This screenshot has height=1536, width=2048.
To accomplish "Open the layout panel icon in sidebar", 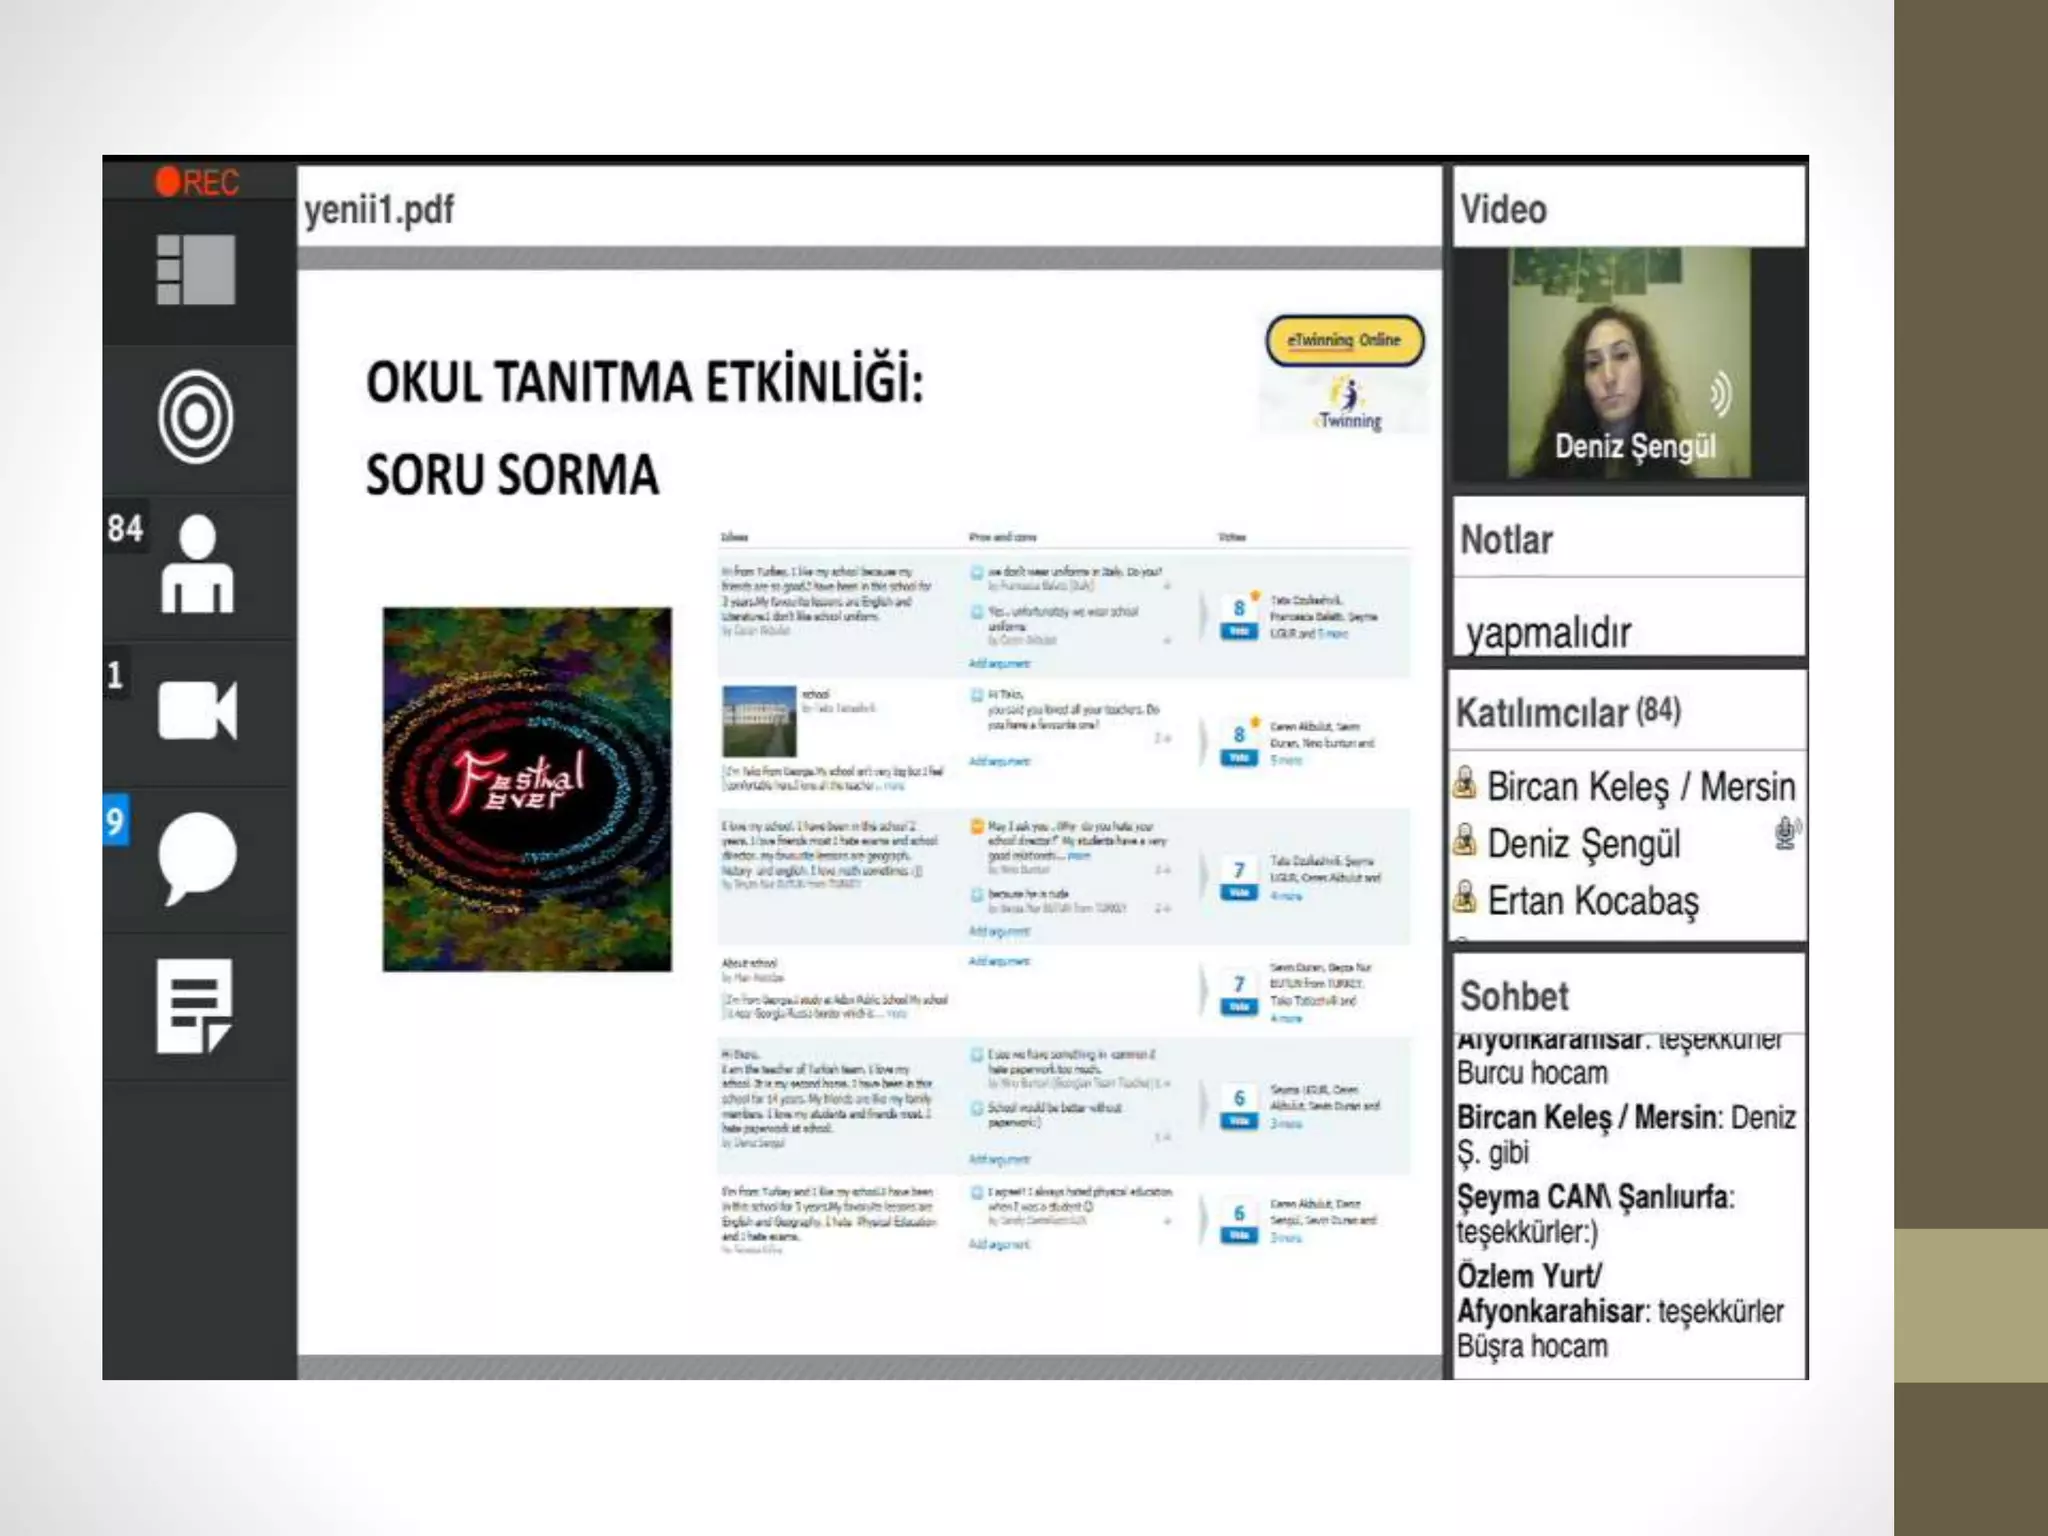I will [x=196, y=270].
